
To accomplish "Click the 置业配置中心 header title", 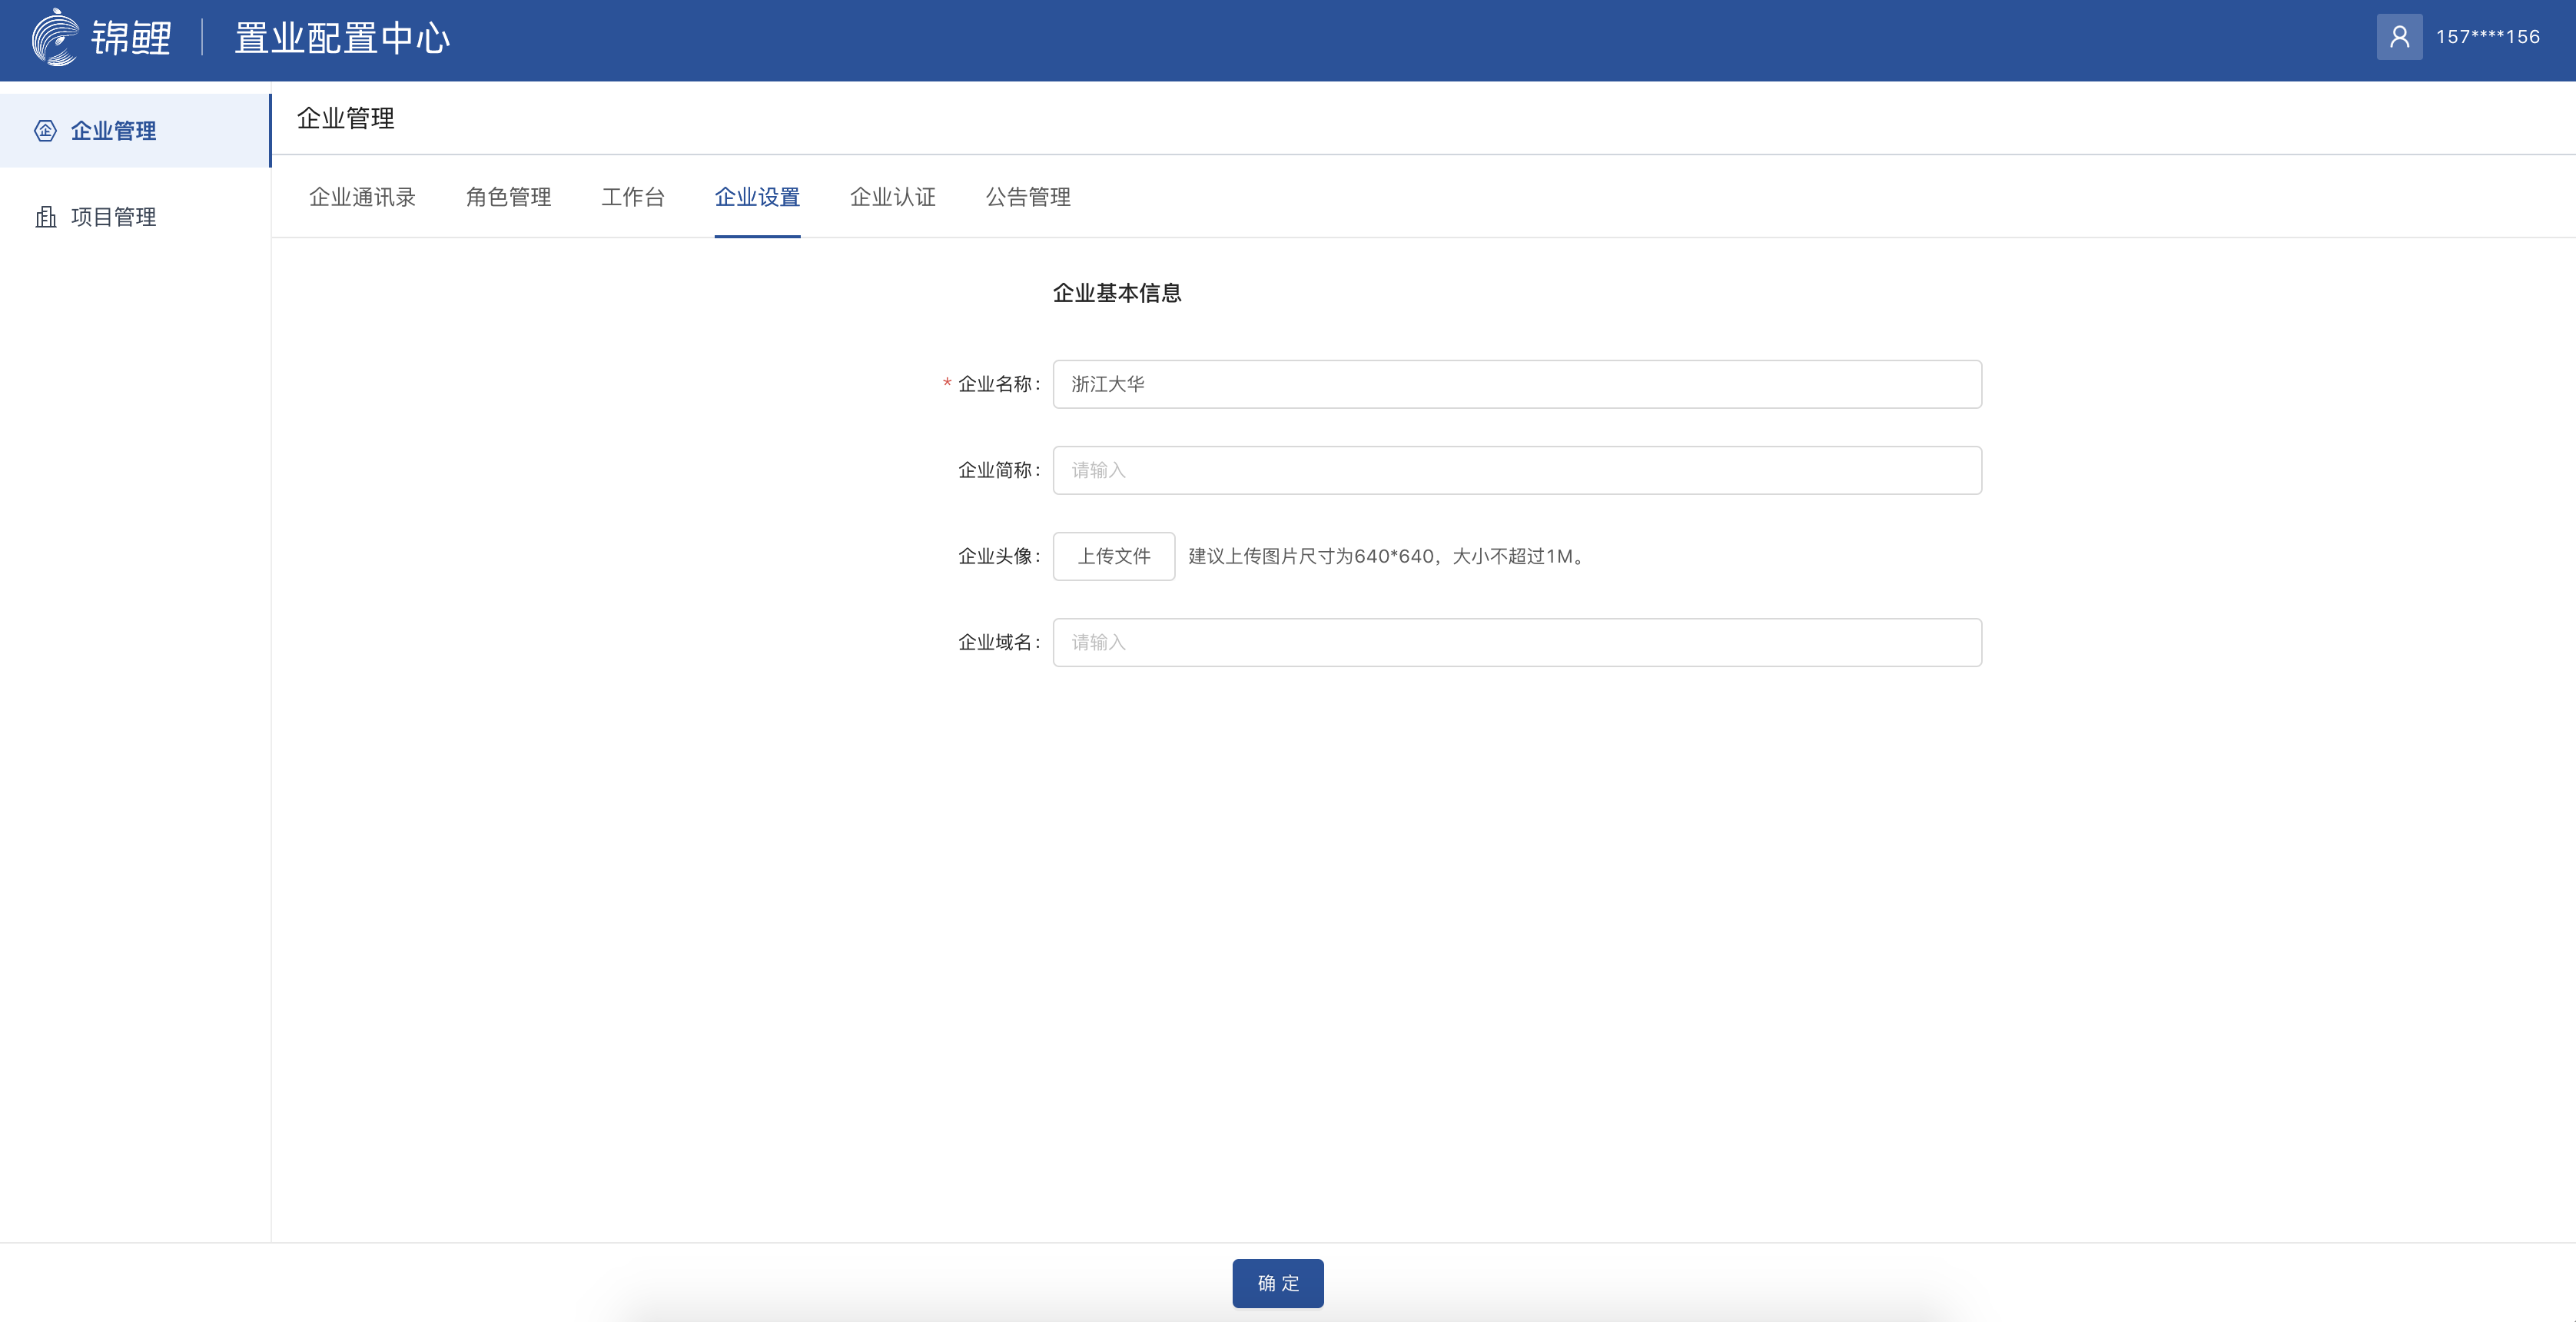I will tap(342, 38).
